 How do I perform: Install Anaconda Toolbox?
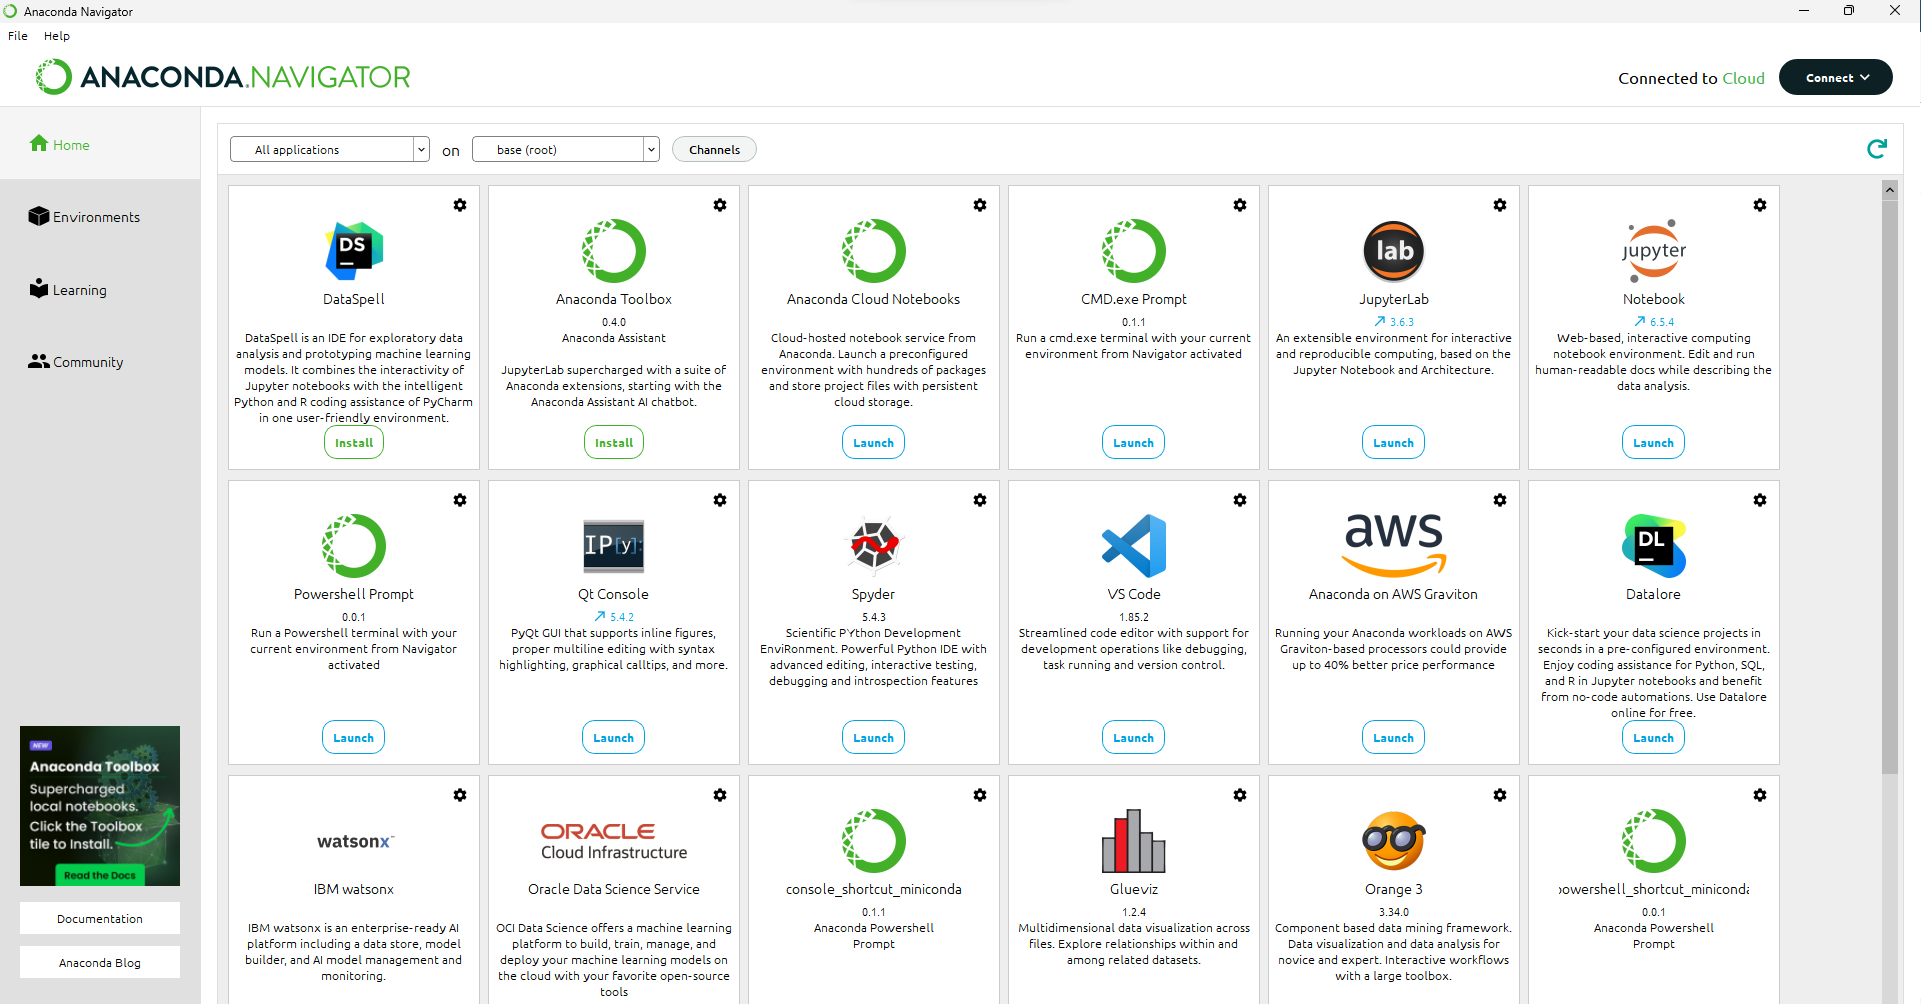(614, 443)
